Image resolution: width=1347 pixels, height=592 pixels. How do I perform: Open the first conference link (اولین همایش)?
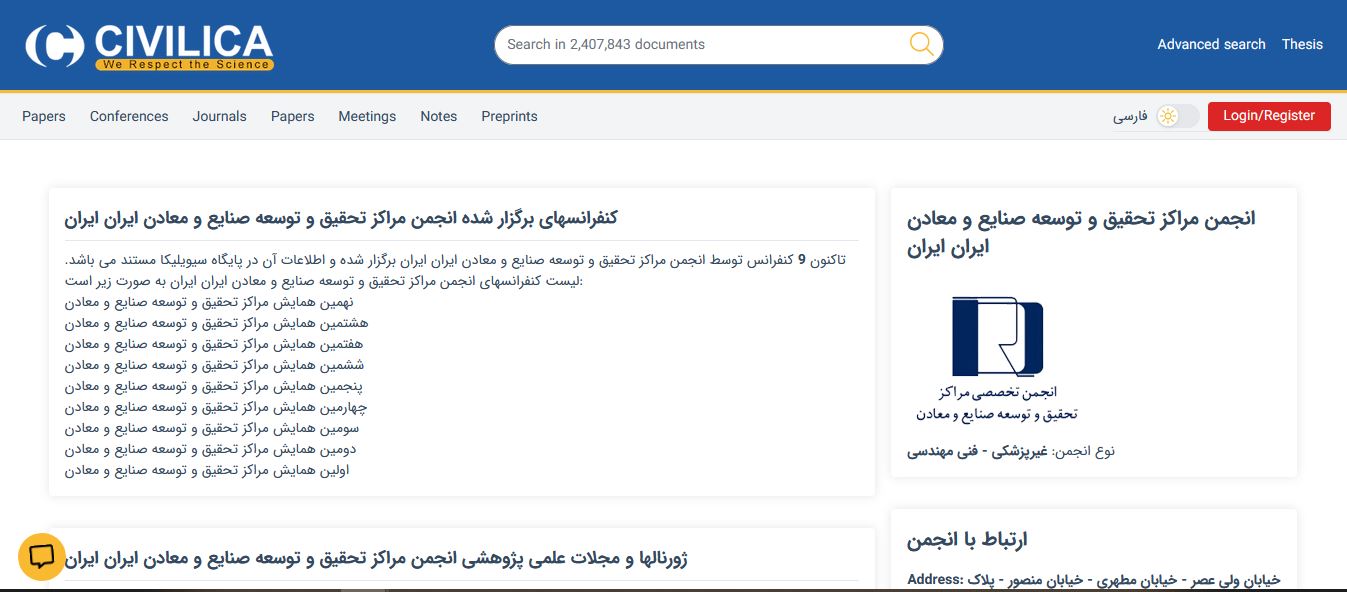[x=207, y=470]
